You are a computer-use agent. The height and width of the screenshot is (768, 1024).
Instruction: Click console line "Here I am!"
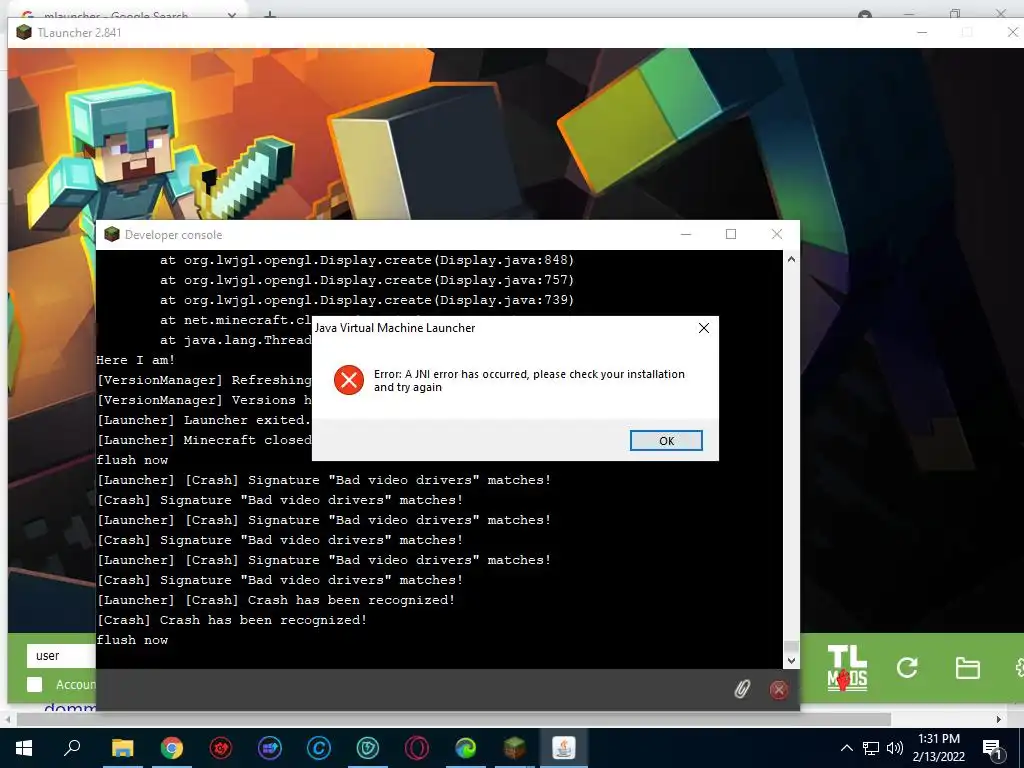[x=136, y=360]
